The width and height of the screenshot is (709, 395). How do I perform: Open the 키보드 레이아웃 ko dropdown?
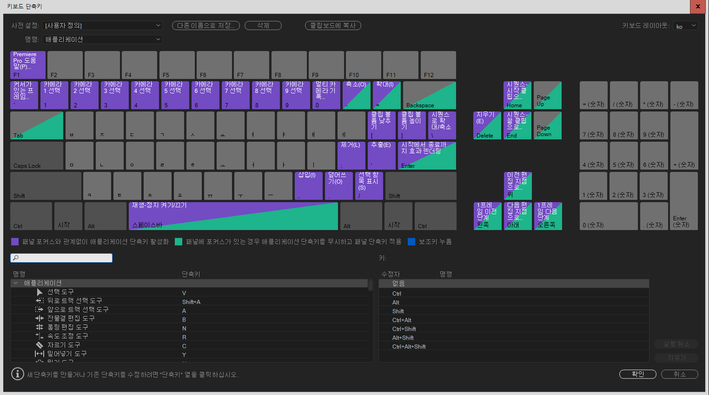[x=685, y=26]
